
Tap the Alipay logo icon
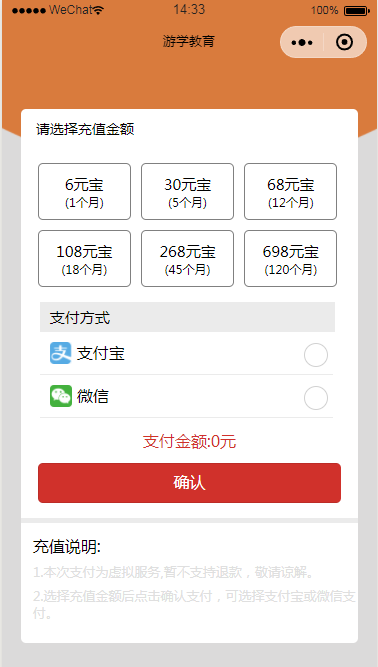[61, 353]
